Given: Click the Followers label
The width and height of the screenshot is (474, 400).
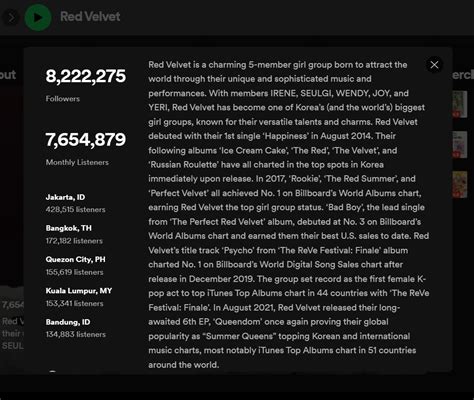Looking at the screenshot, I should pyautogui.click(x=63, y=99).
